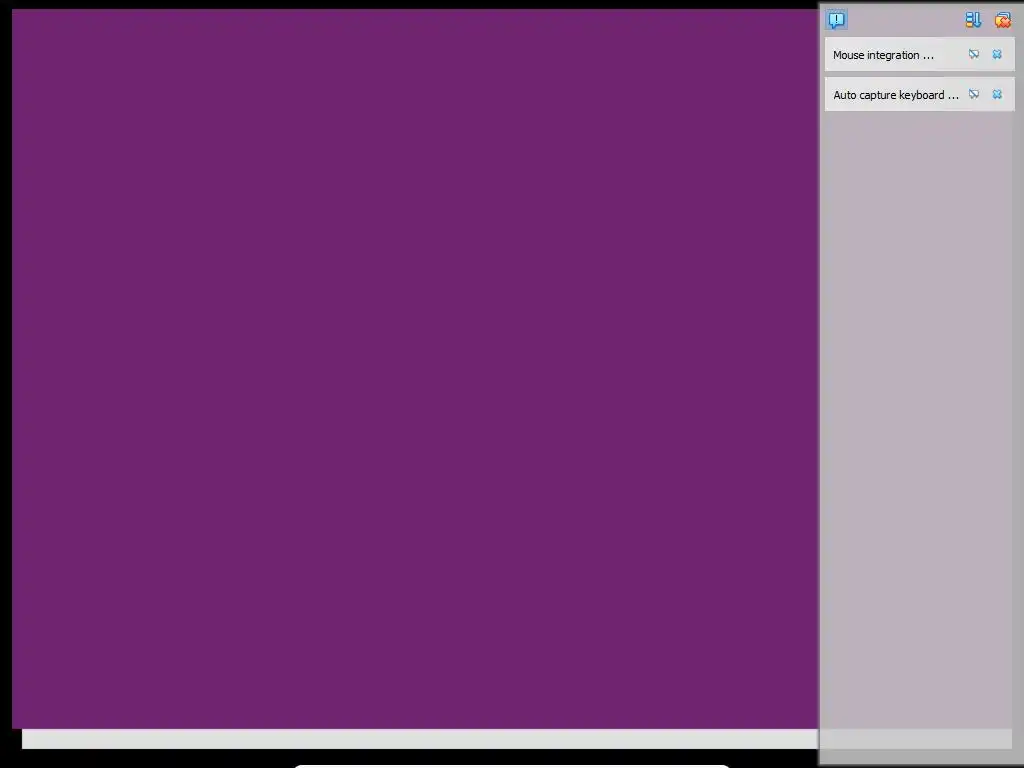Click the keep finished progresses sort icon
The width and height of the screenshot is (1024, 768).
click(x=973, y=20)
